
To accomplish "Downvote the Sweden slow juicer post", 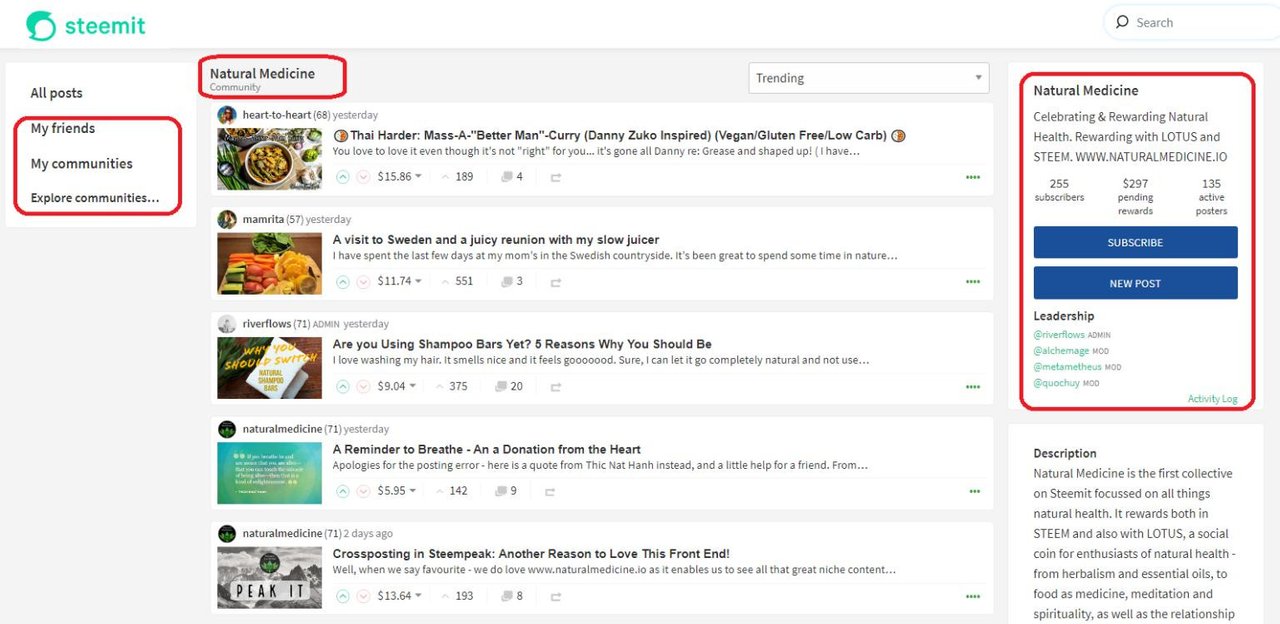I will click(363, 282).
